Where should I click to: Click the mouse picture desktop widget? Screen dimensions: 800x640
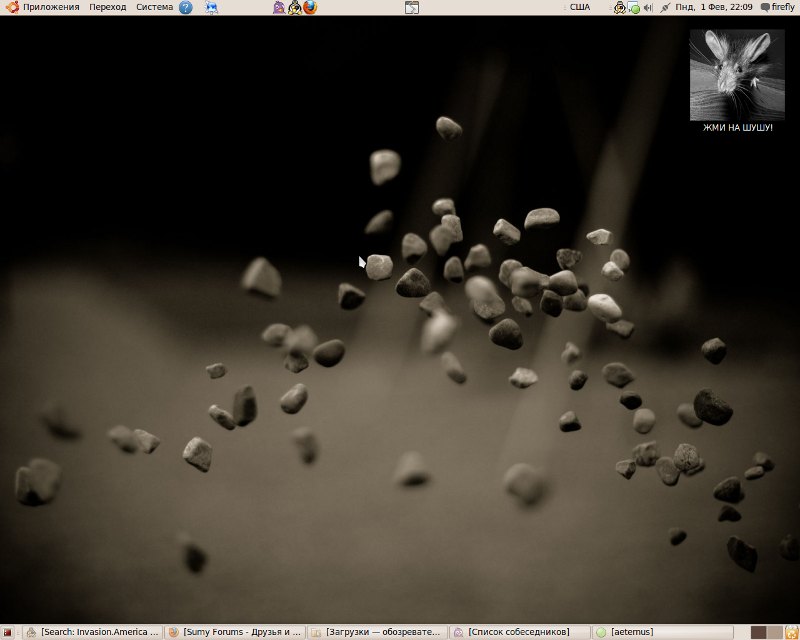[737, 75]
